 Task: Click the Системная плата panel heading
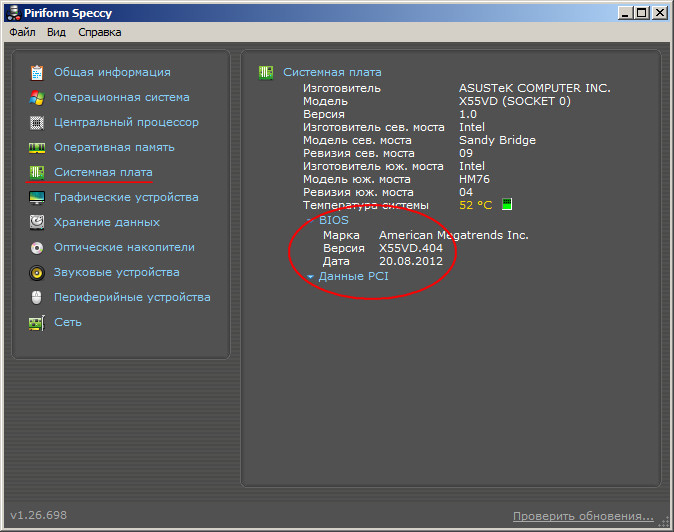(x=332, y=72)
